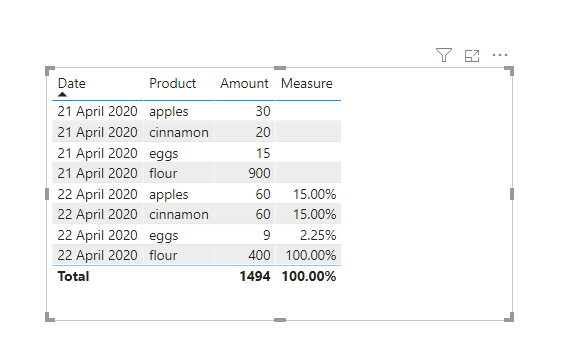Click 22 April 2020 date in apples row
Viewport: 578px width, 361px height.
tap(97, 194)
